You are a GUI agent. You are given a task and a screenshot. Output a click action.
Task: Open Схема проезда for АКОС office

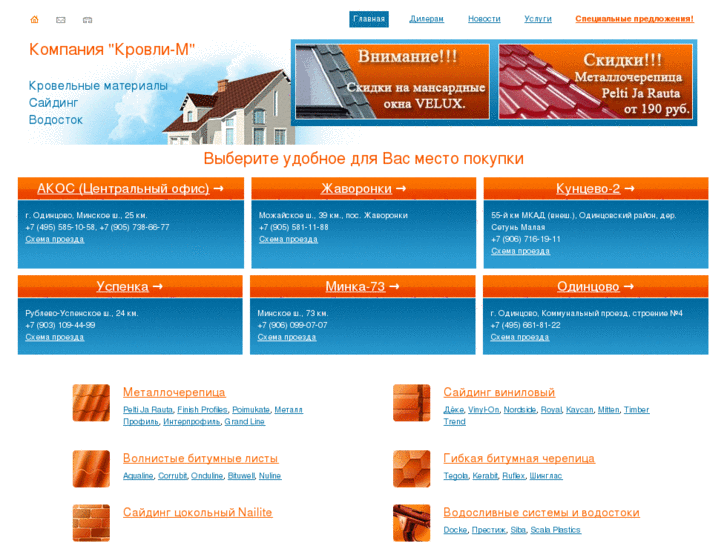coord(55,239)
